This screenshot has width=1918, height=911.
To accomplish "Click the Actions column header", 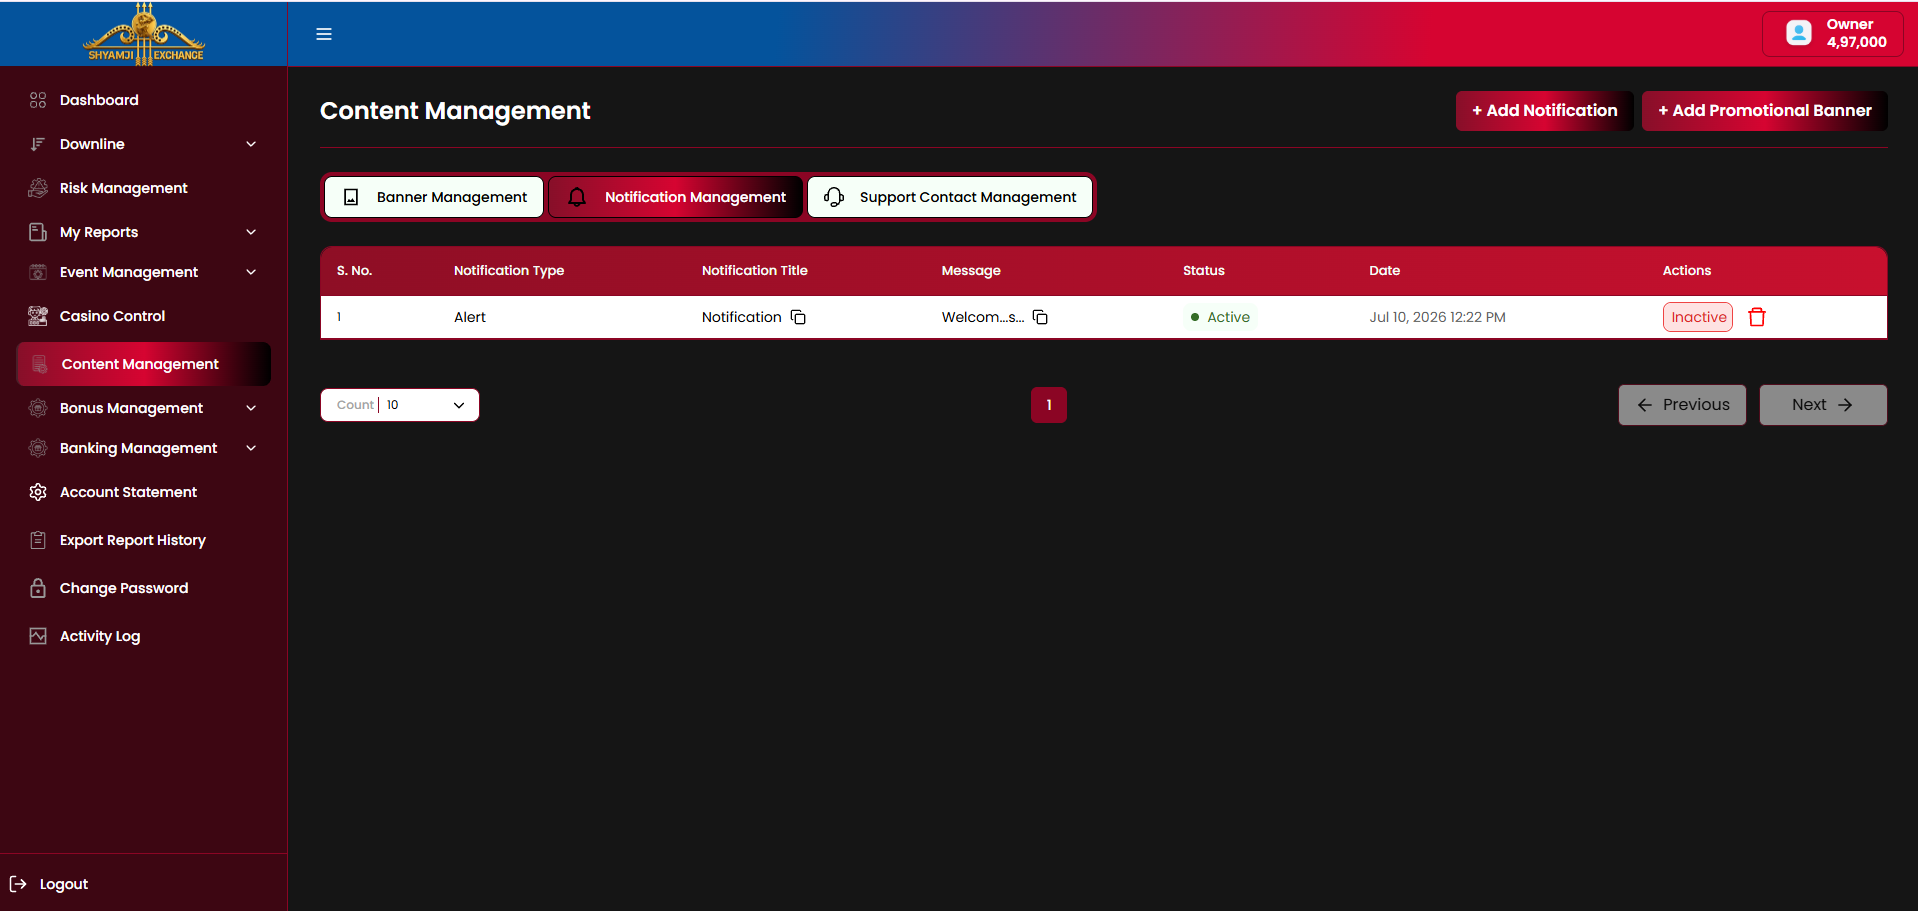I will 1686,271.
